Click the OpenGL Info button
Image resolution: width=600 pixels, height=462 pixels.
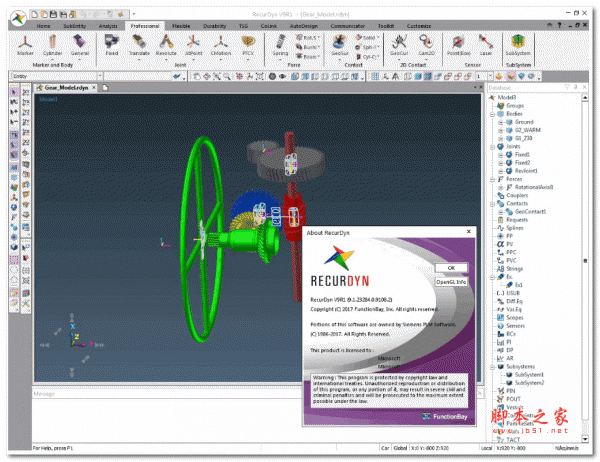(450, 282)
